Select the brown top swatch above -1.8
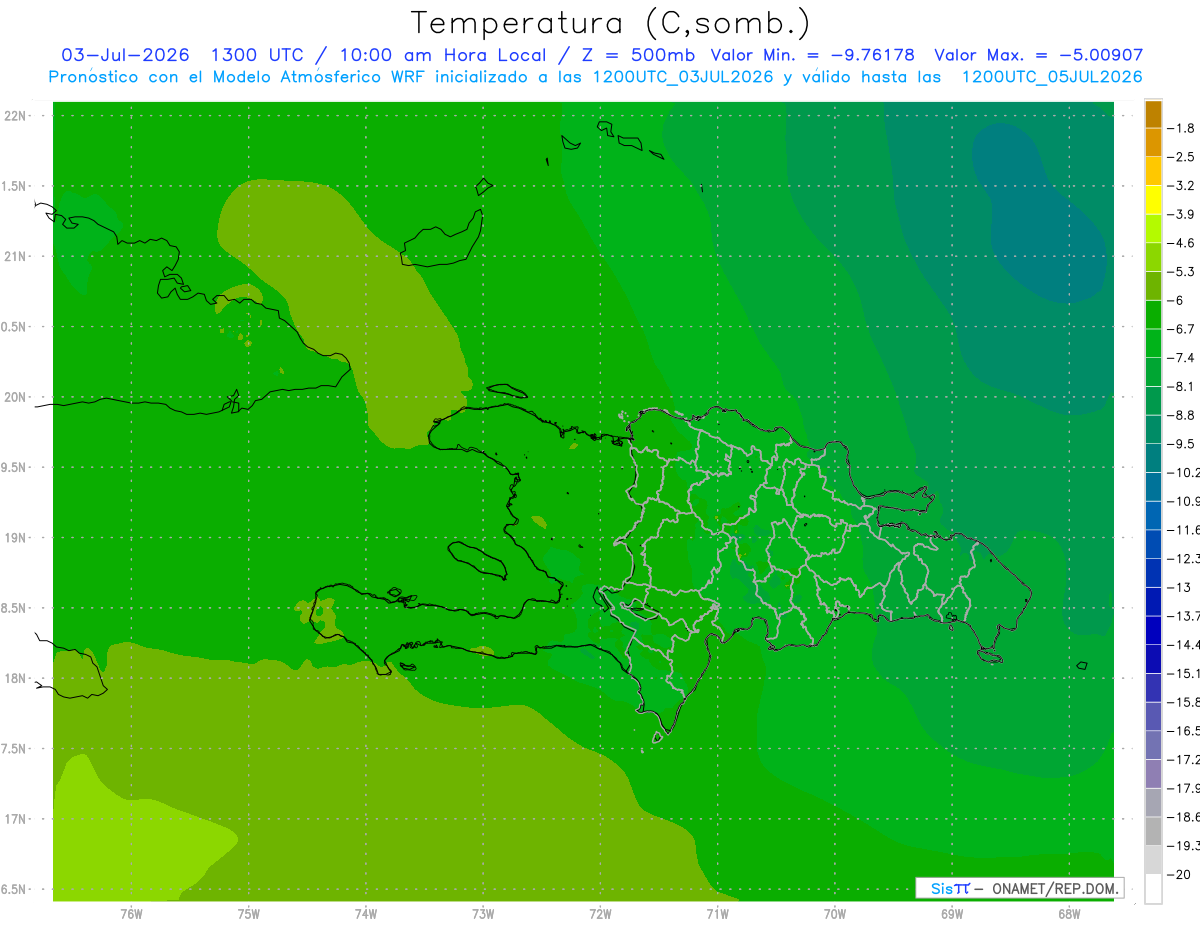The width and height of the screenshot is (1200, 927). 1153,115
